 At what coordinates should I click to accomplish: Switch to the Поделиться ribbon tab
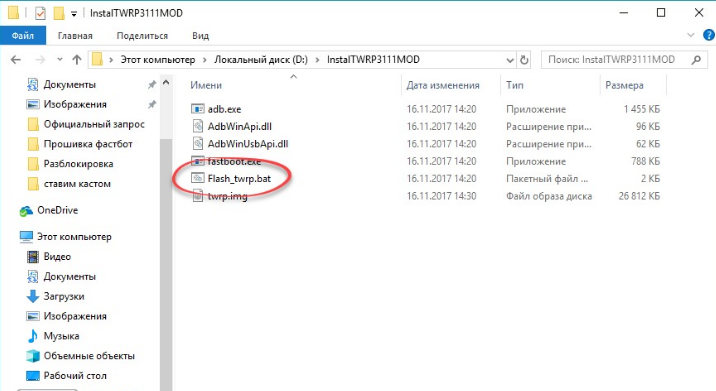pyautogui.click(x=142, y=36)
